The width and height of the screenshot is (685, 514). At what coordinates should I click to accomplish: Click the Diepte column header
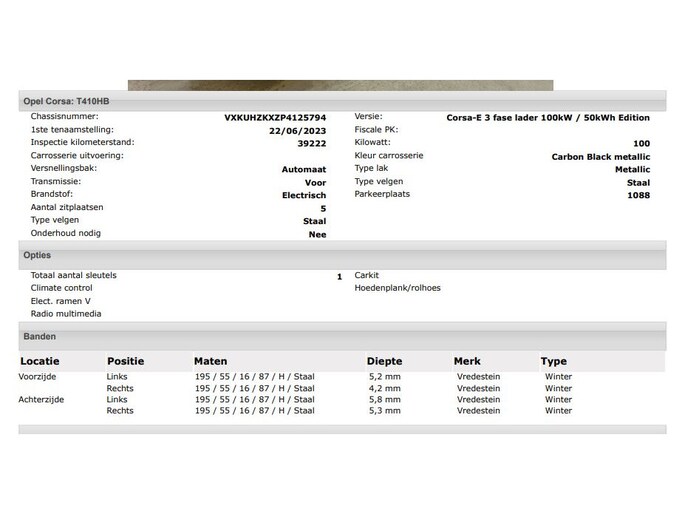pos(384,361)
